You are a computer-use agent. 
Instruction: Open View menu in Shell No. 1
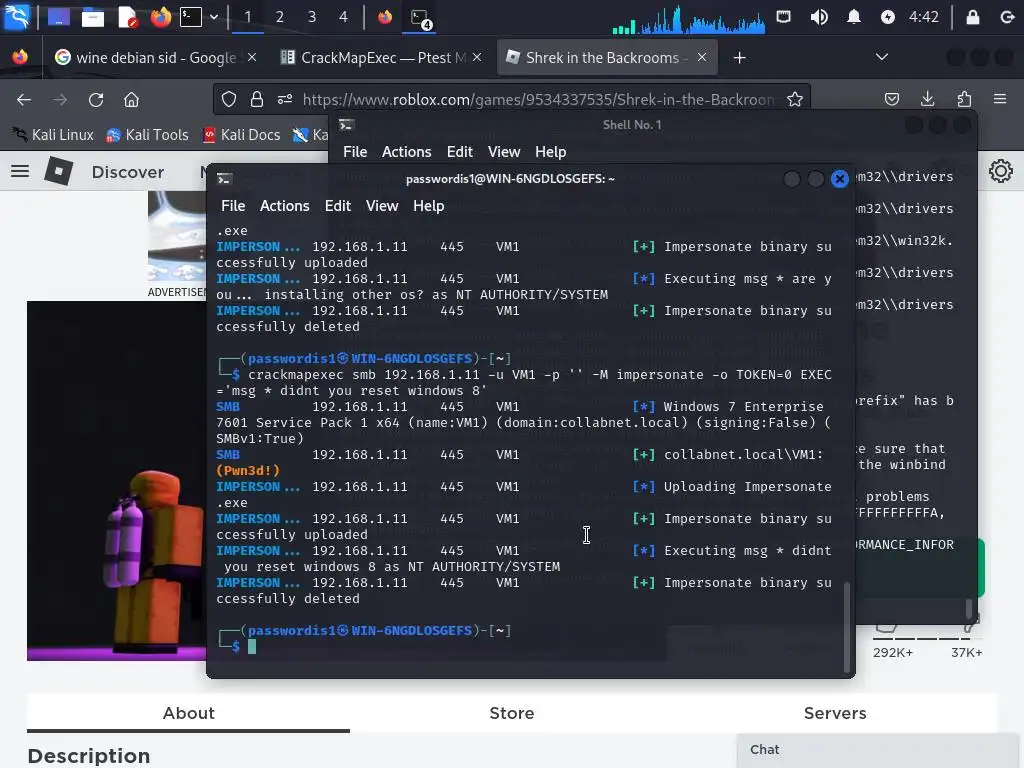(x=504, y=152)
